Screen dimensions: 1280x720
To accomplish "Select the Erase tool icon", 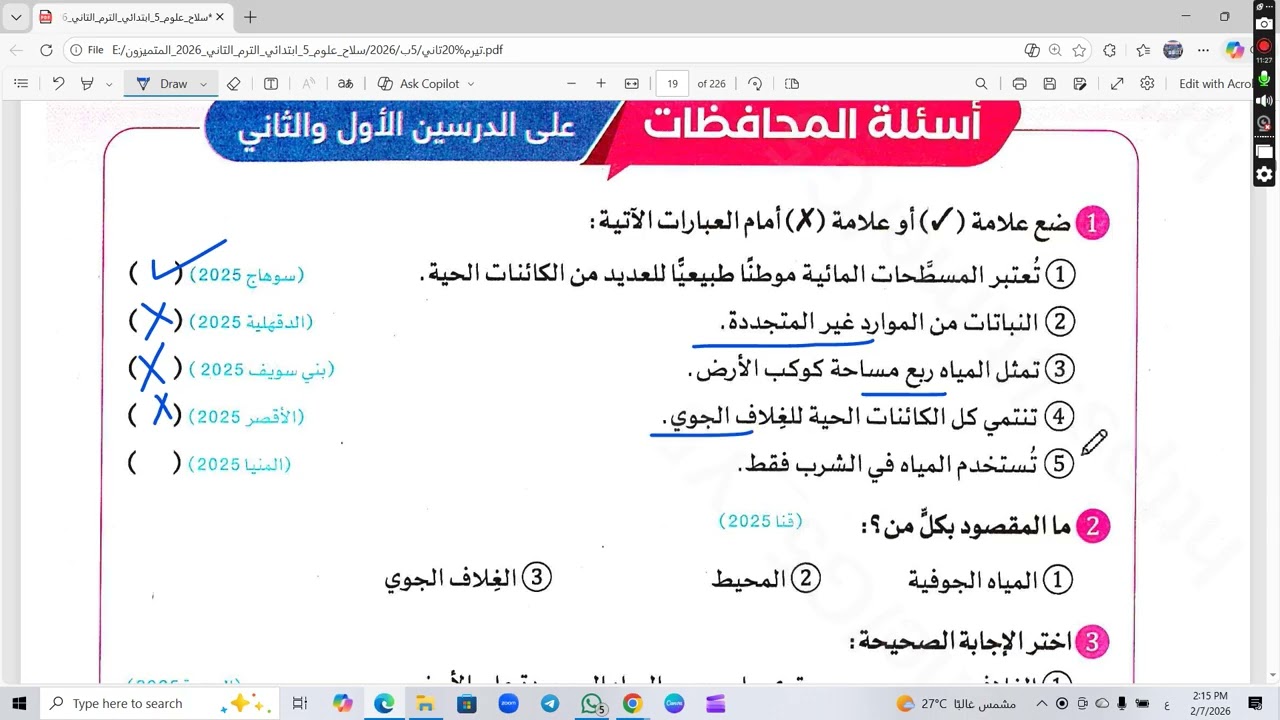I will (x=233, y=84).
